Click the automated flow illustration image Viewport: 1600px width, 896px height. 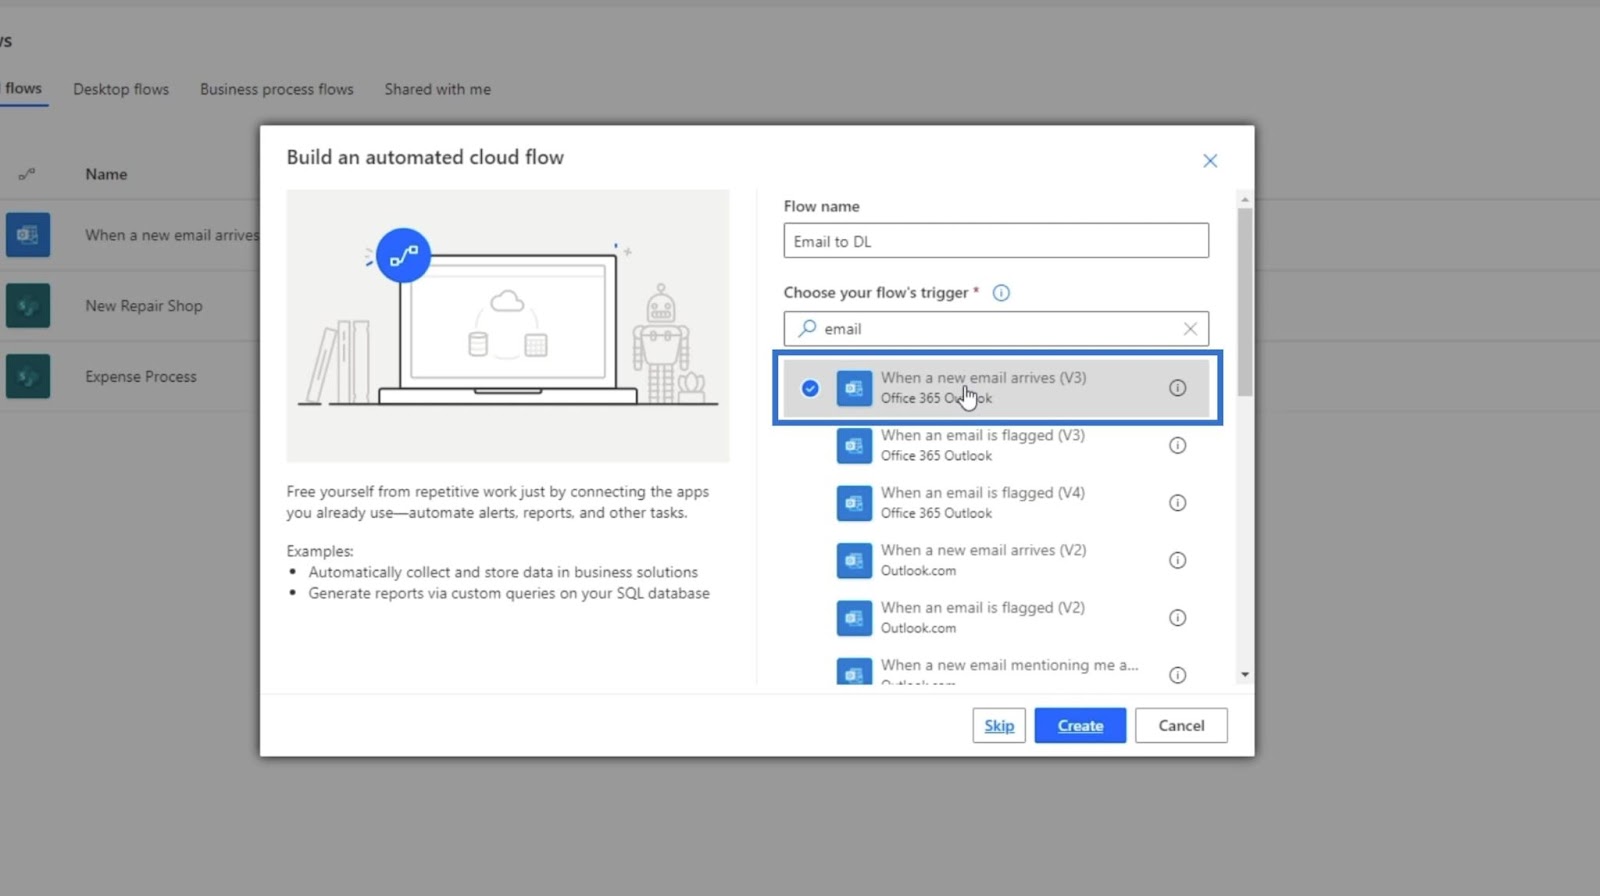point(508,326)
